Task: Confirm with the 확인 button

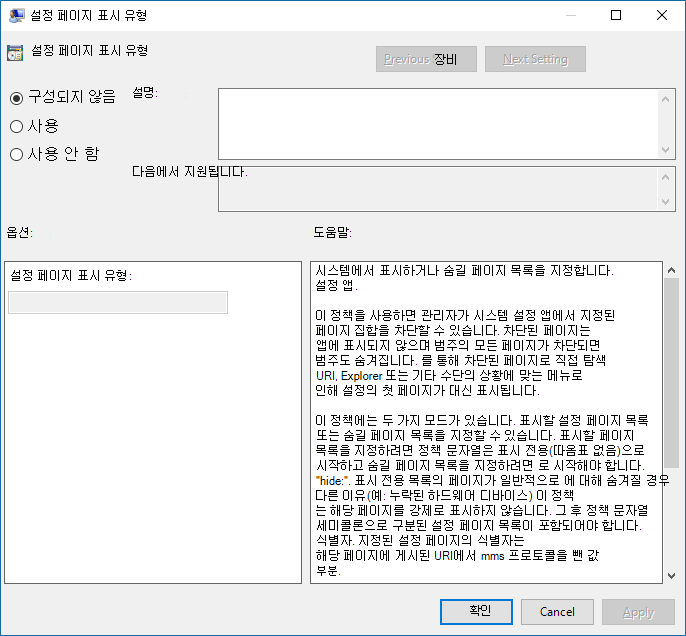Action: point(476,612)
